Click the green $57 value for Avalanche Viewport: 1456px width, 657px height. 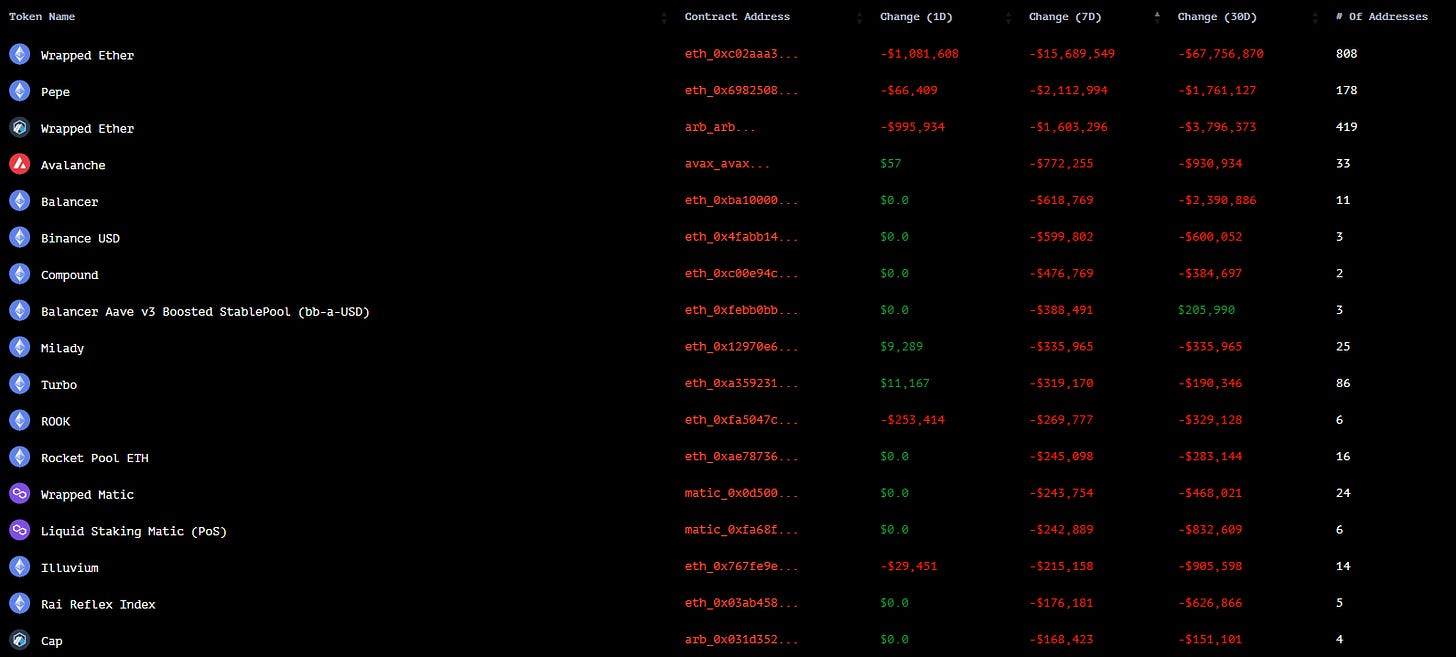coord(890,164)
